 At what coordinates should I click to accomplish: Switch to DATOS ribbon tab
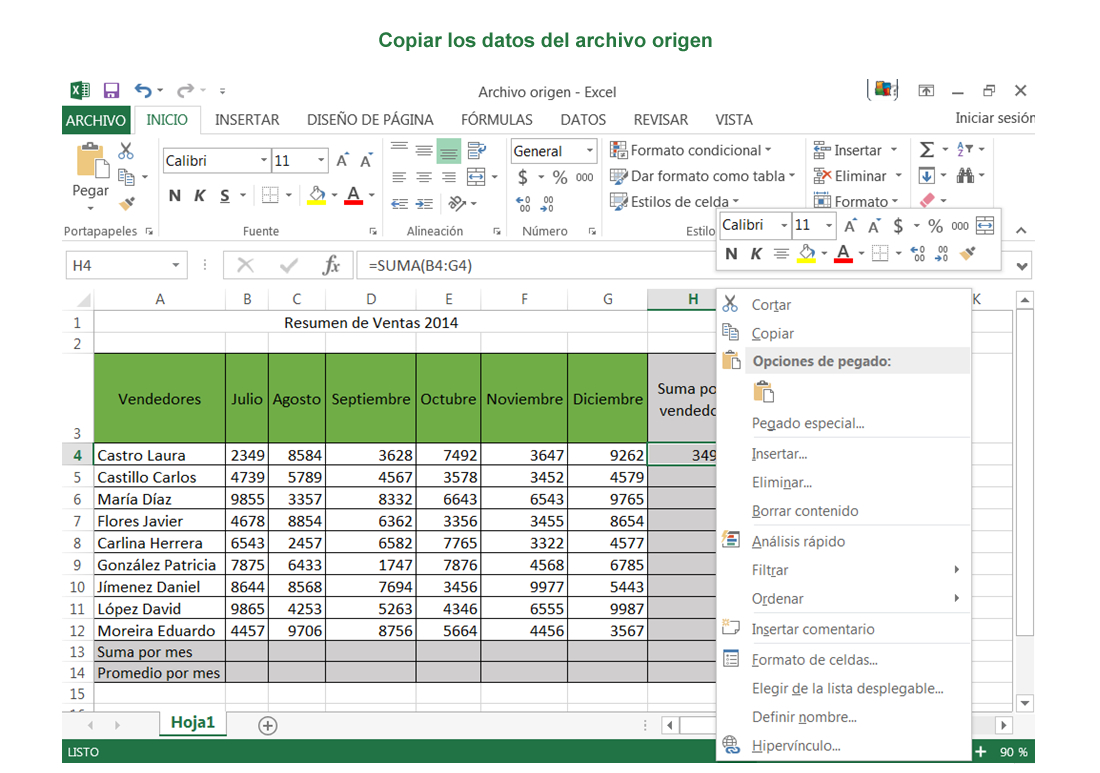(583, 120)
